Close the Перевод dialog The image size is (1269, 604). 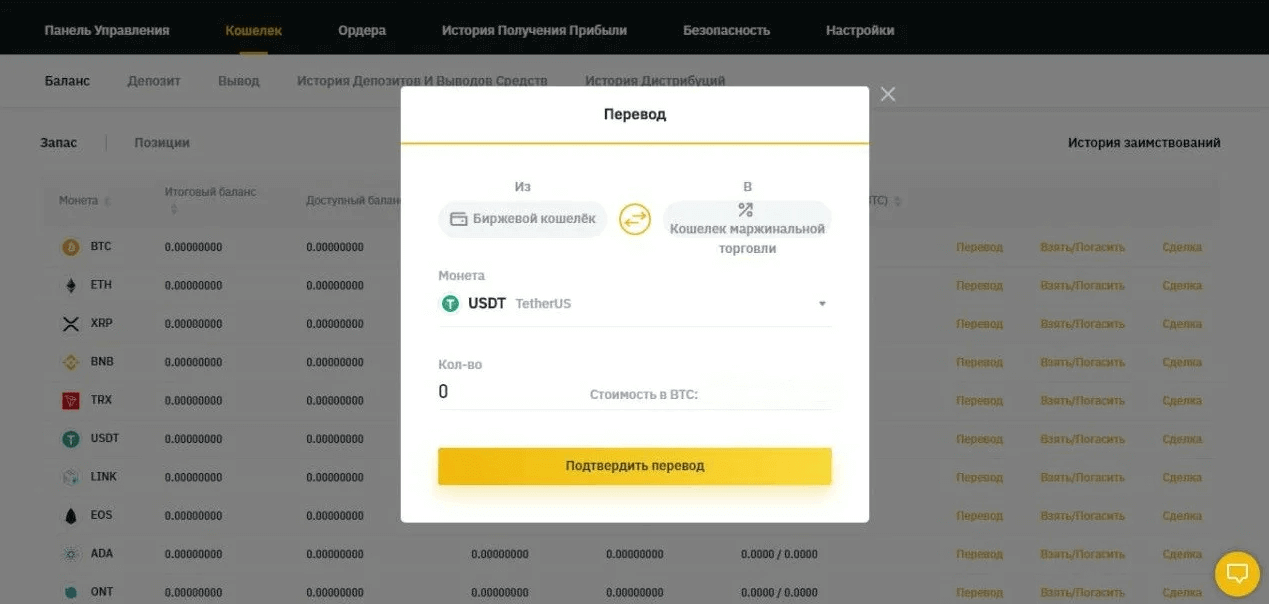(888, 94)
